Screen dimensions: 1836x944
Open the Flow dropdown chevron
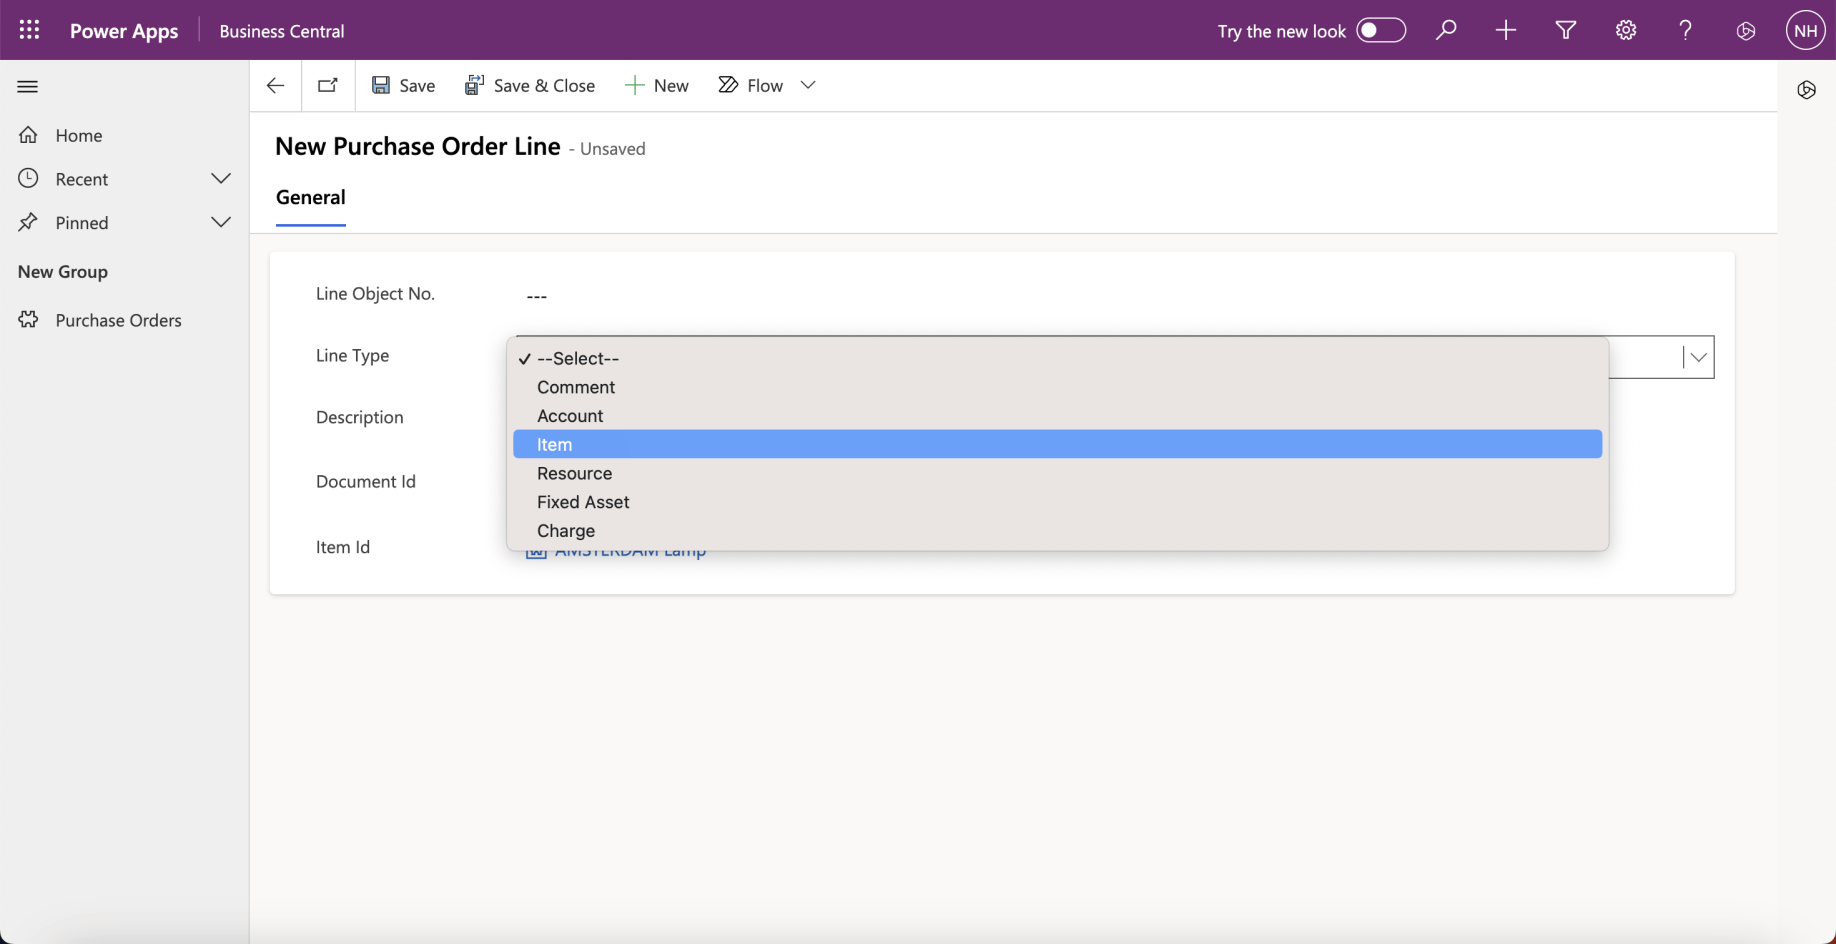(x=808, y=85)
